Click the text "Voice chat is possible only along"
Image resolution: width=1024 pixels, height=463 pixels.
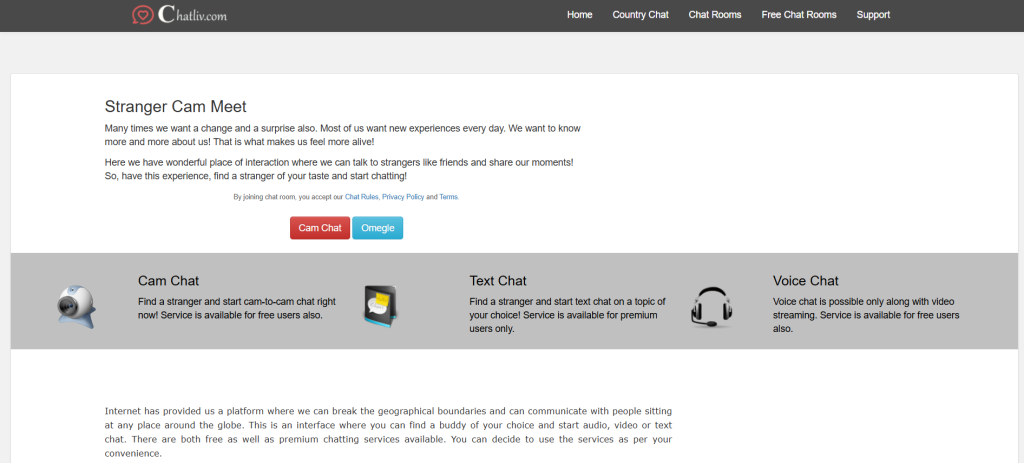pos(866,315)
